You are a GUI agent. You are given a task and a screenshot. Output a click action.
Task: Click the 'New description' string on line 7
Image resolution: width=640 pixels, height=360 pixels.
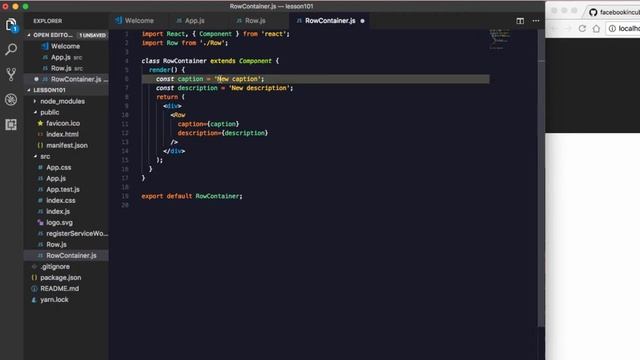pyautogui.click(x=259, y=88)
